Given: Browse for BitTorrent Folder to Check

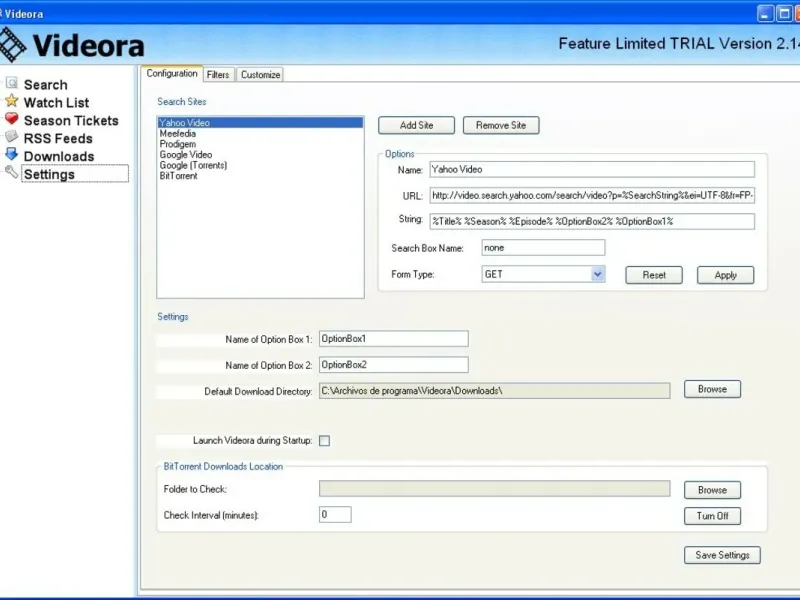Looking at the screenshot, I should tap(712, 490).
